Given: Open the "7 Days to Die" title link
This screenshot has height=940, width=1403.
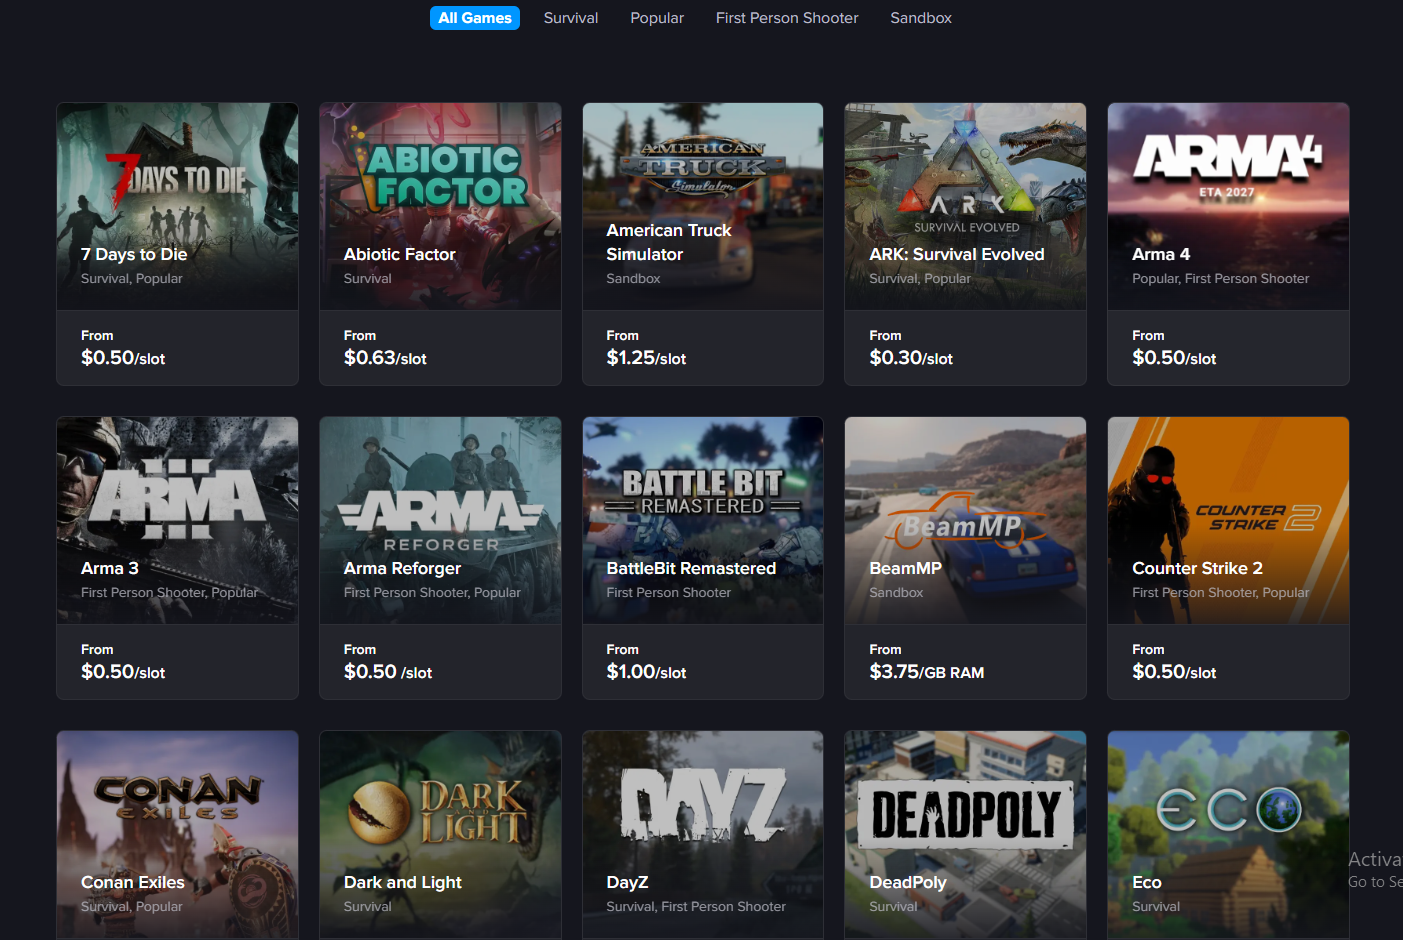Looking at the screenshot, I should 134,254.
